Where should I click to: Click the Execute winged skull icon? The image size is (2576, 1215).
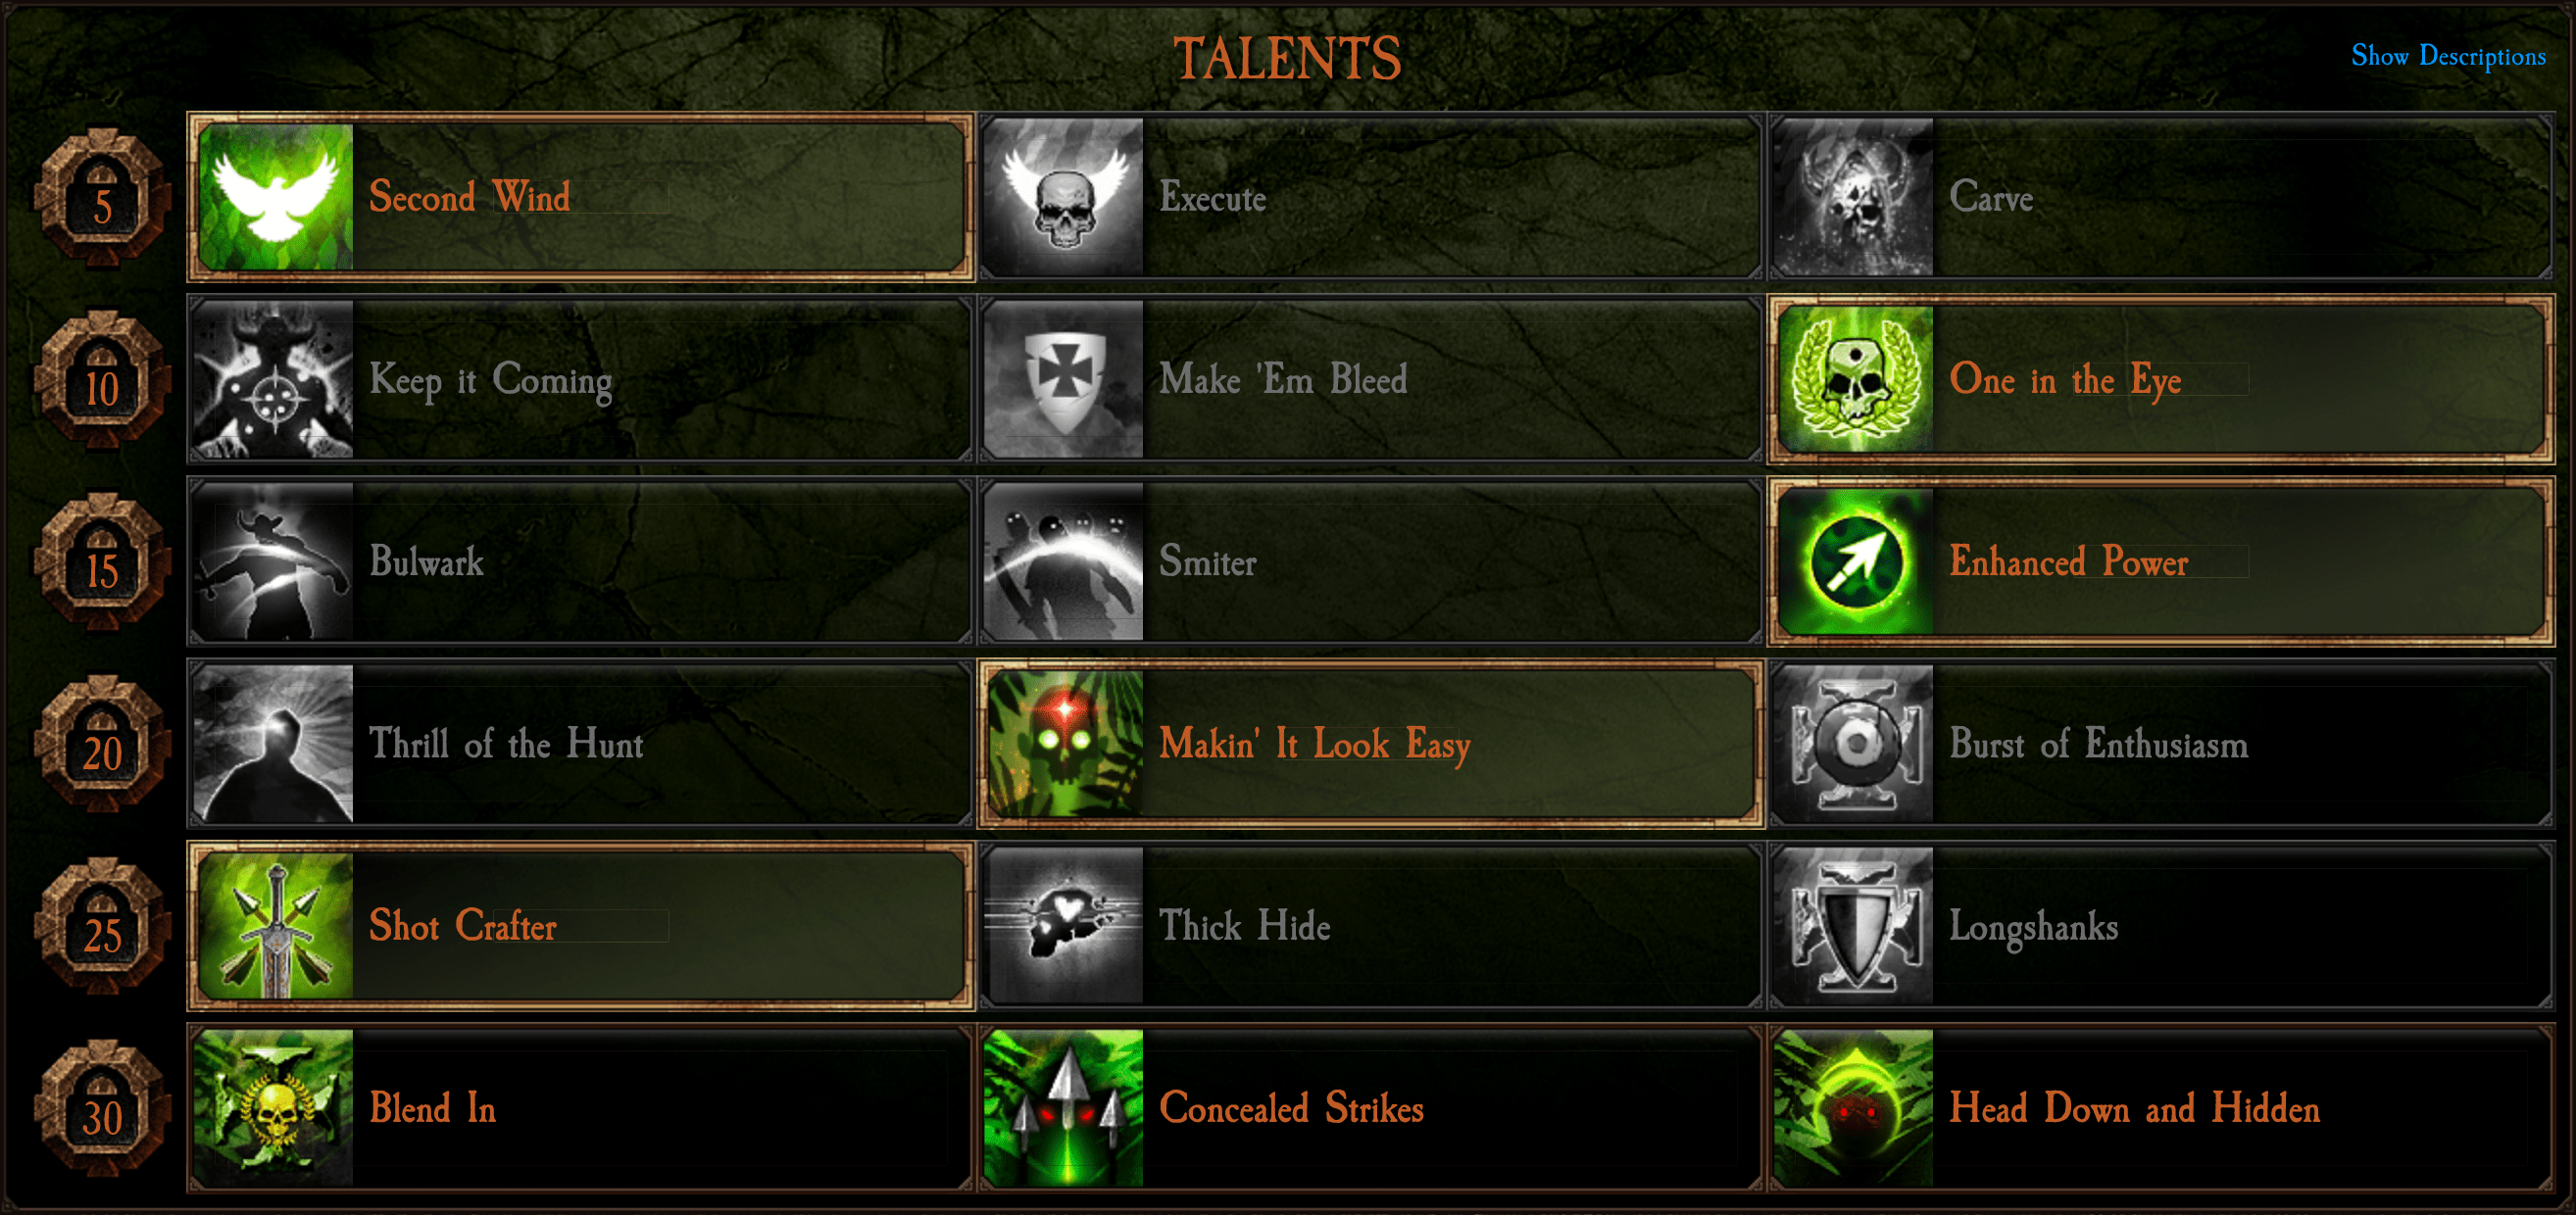[1063, 197]
